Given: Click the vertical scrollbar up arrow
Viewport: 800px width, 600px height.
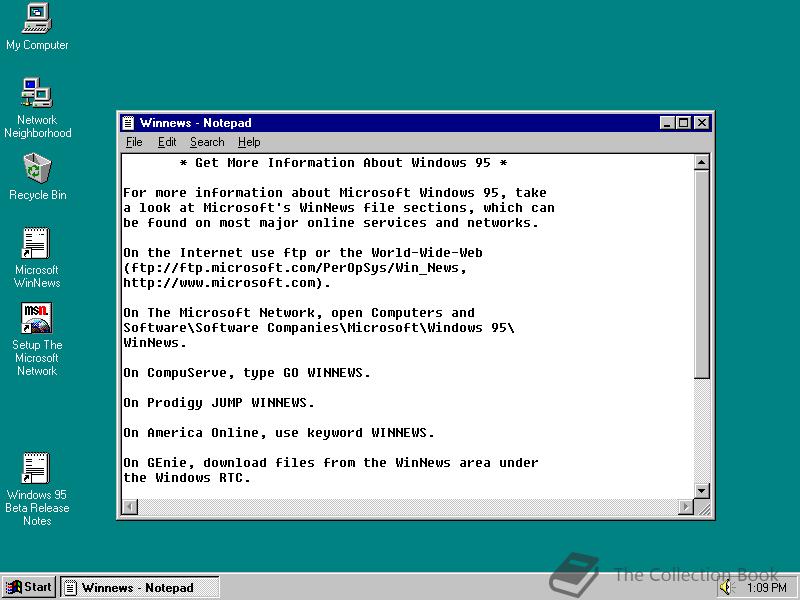Looking at the screenshot, I should click(702, 163).
